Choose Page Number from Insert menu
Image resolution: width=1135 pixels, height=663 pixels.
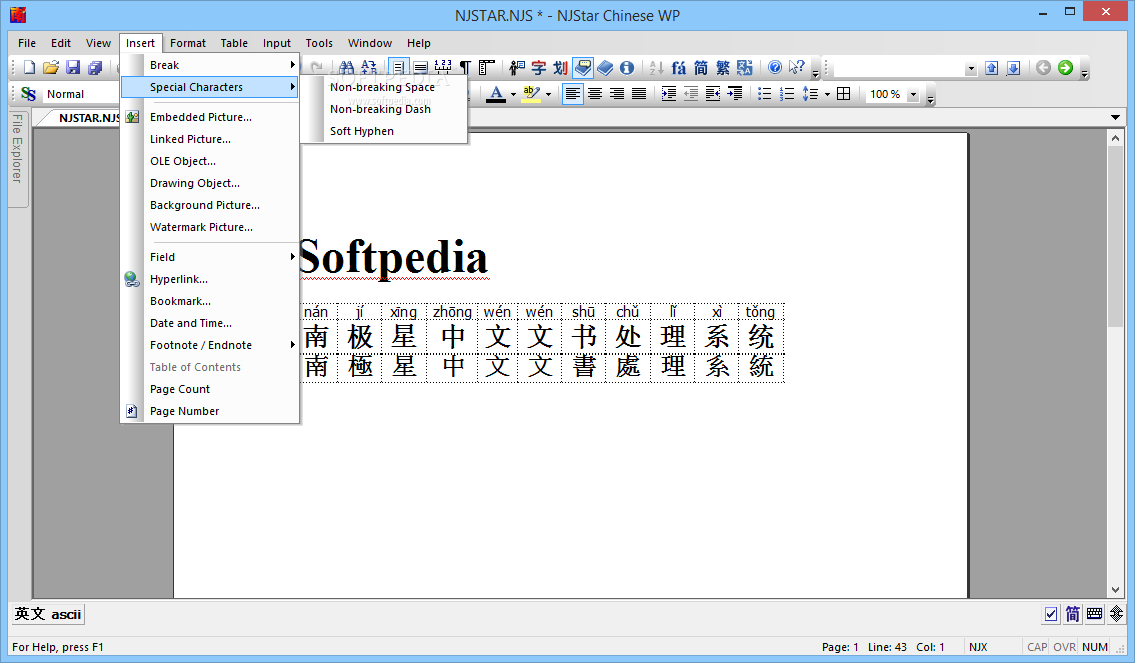point(210,411)
